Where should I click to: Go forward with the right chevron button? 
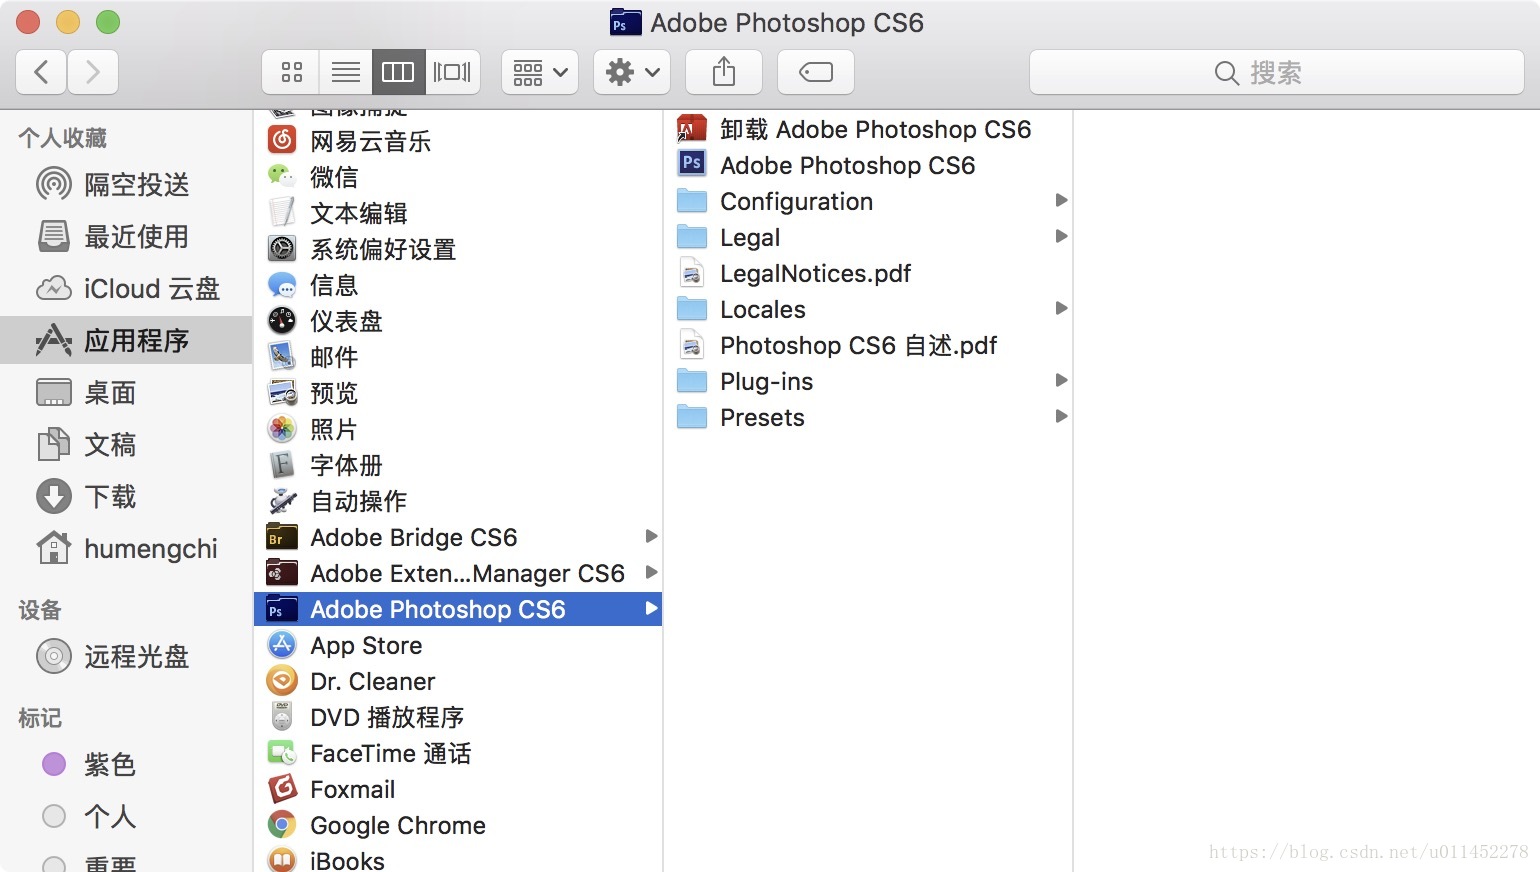coord(93,72)
